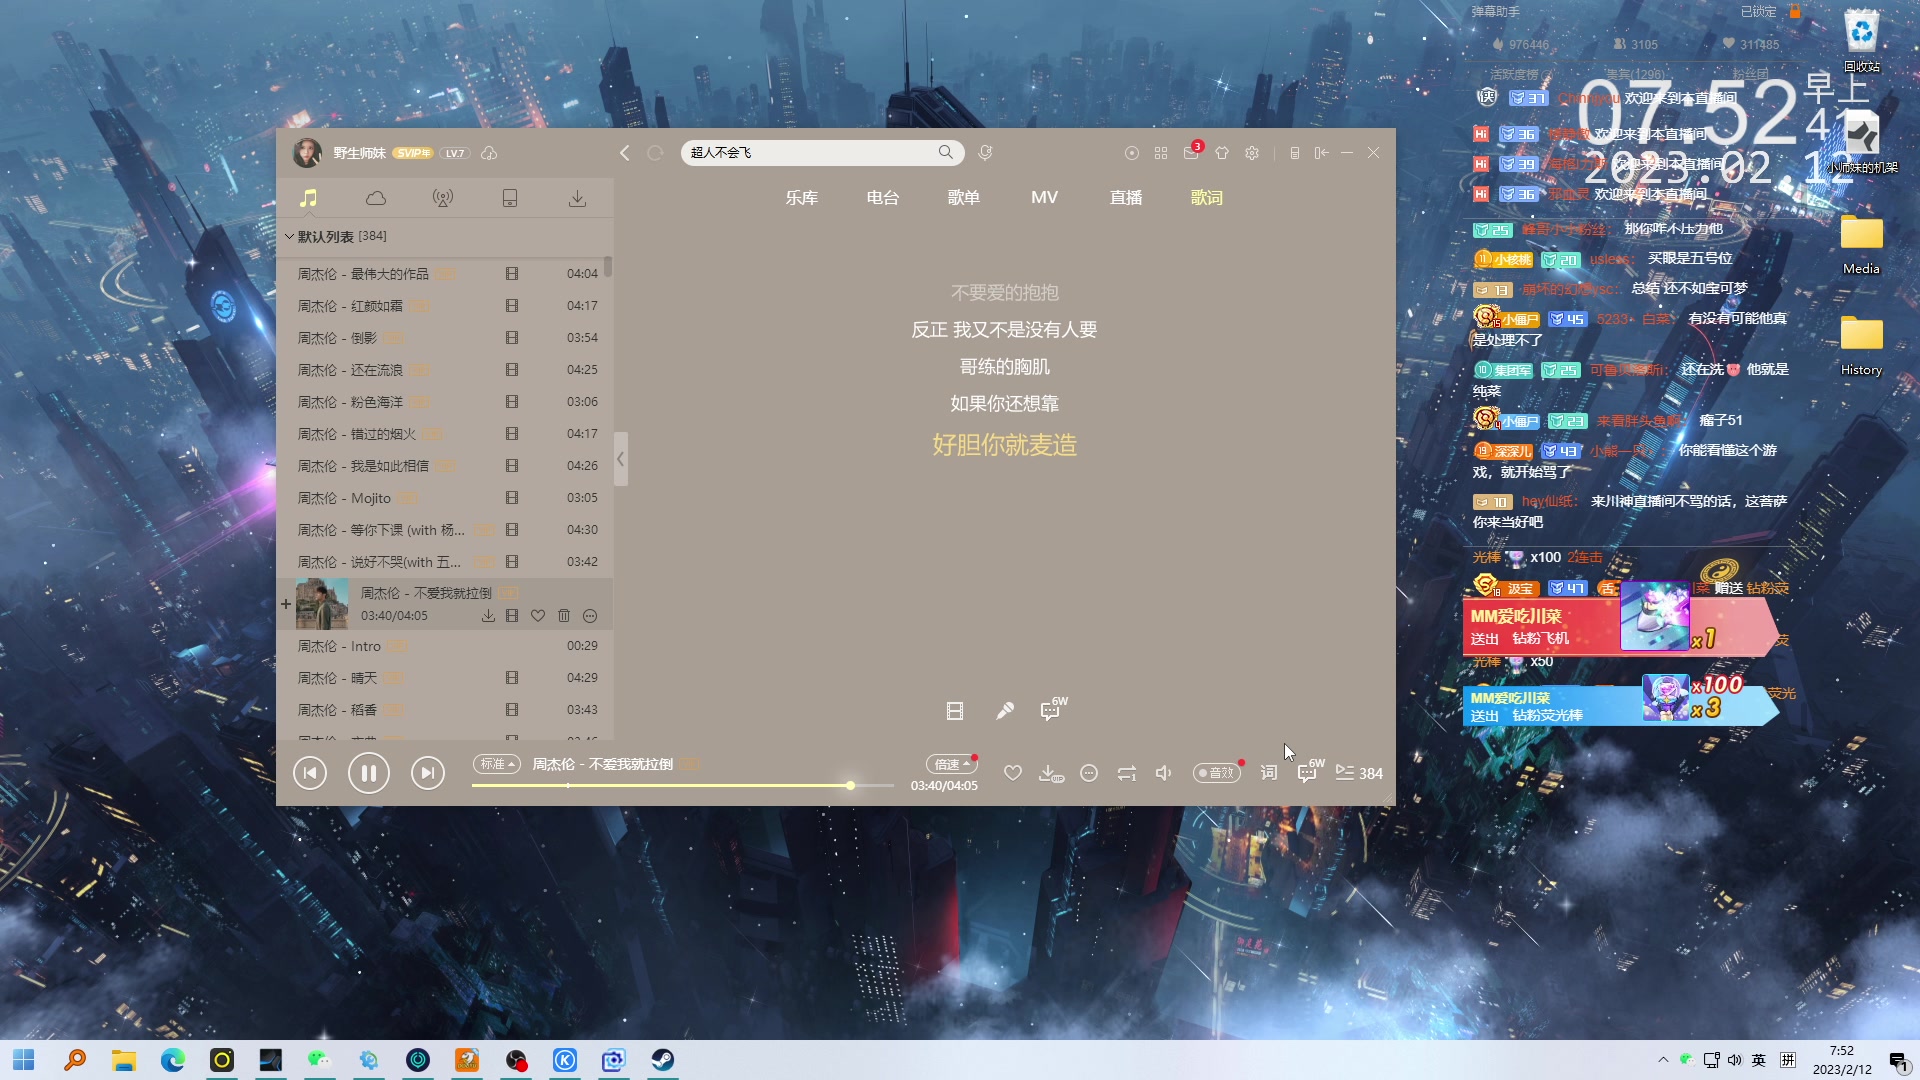The image size is (1920, 1080).
Task: Like the playing song in playlist row
Action: 538,616
